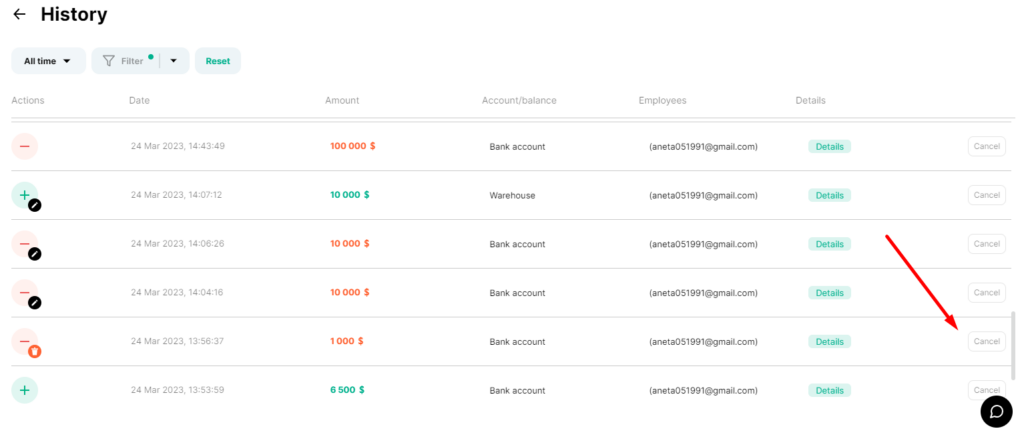Click Bank account on the 14:43:49 row
The height and width of the screenshot is (439, 1024).
pos(517,146)
